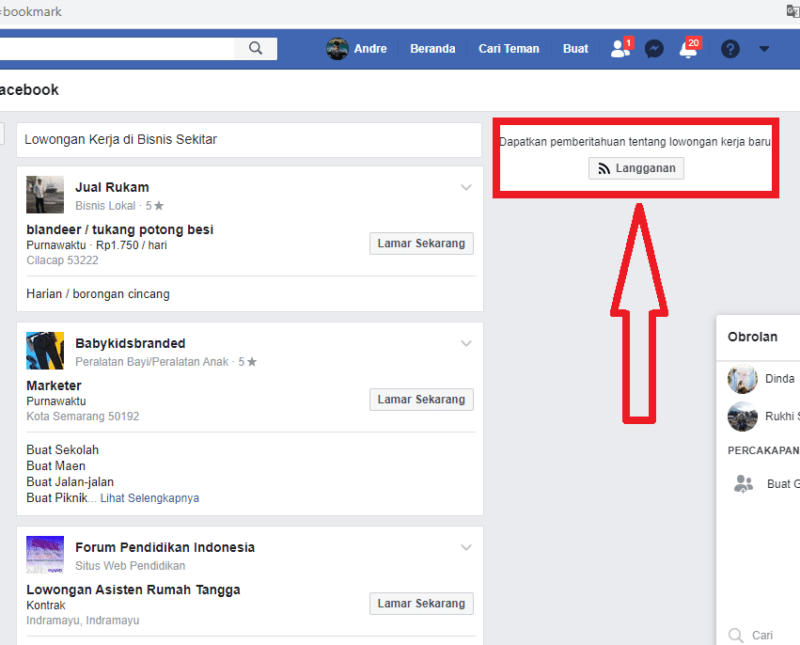The height and width of the screenshot is (645, 800).
Task: Go to Andre profile link
Action: [370, 48]
